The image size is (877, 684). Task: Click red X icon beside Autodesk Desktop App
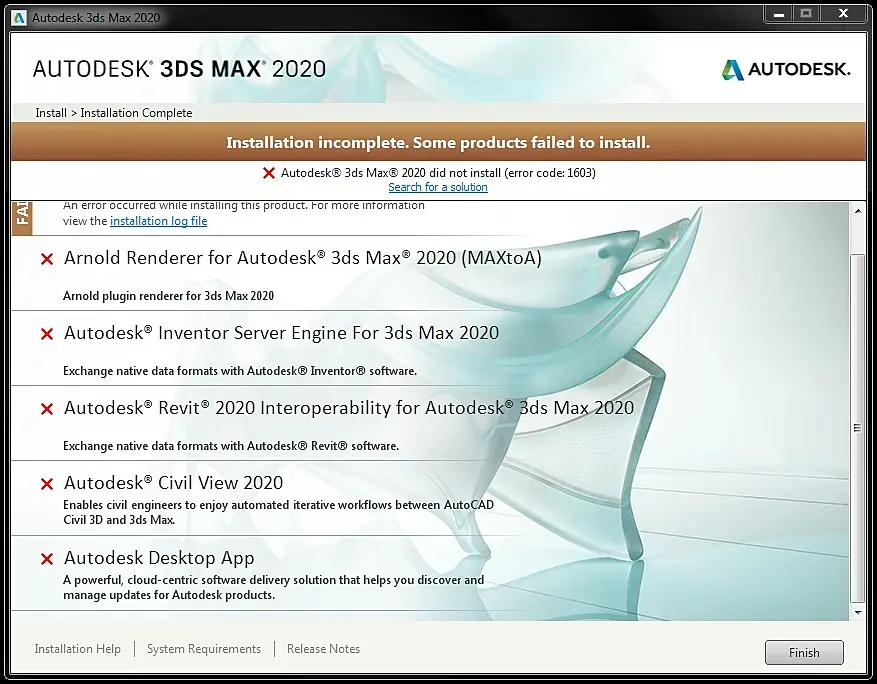[x=47, y=559]
